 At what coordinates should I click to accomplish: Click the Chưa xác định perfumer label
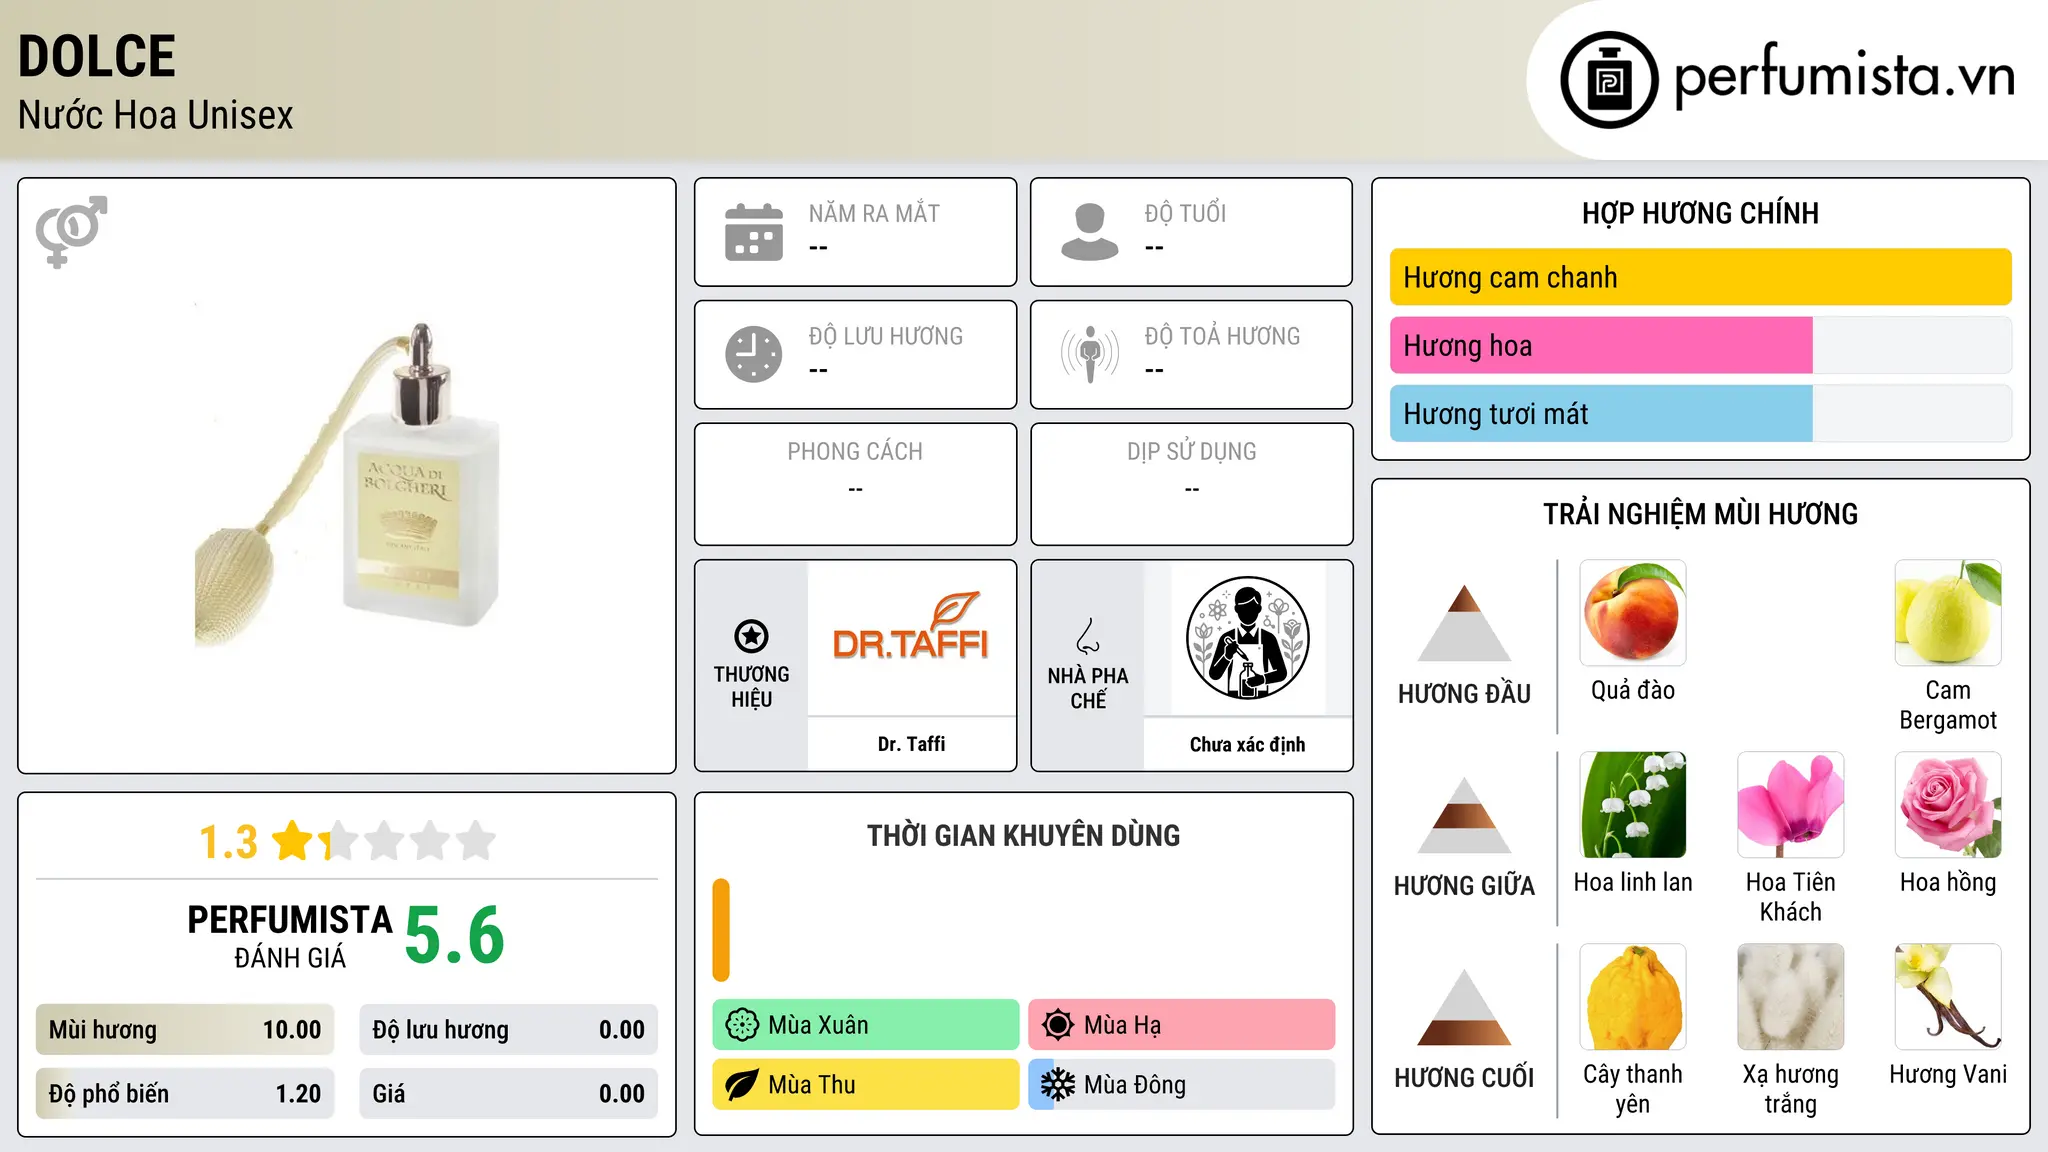pos(1247,744)
